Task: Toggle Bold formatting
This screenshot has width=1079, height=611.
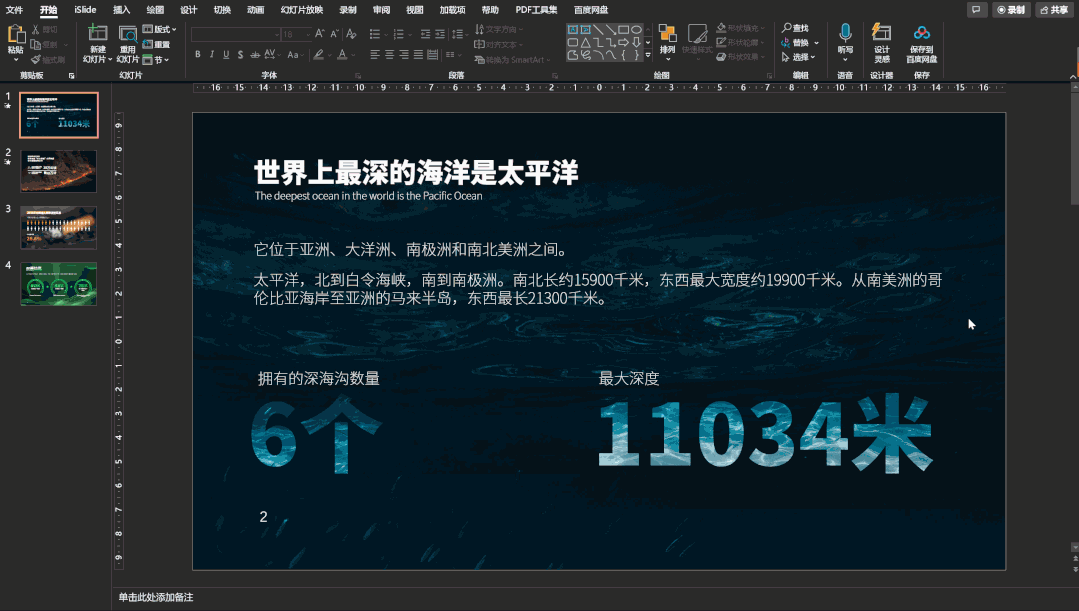Action: tap(197, 54)
